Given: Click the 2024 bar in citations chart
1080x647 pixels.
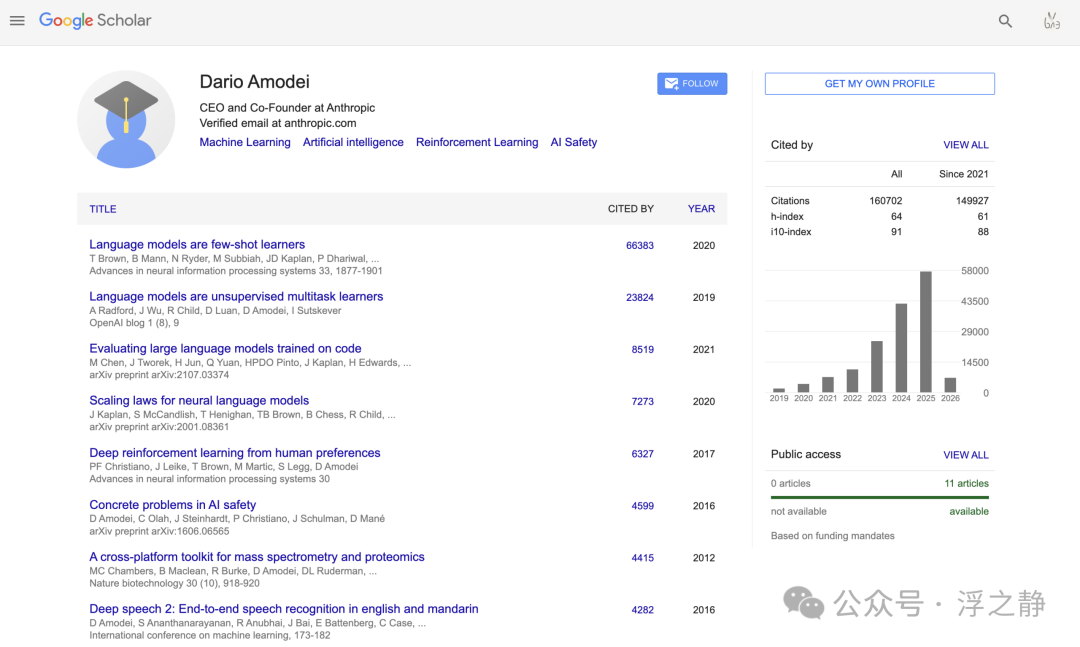Looking at the screenshot, I should (x=901, y=348).
